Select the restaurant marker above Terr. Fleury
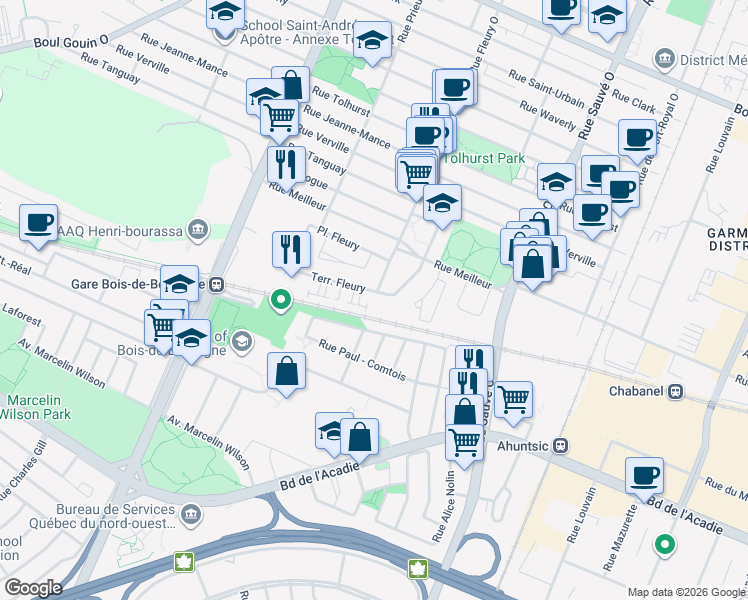Image resolution: width=748 pixels, height=600 pixels. coord(291,250)
